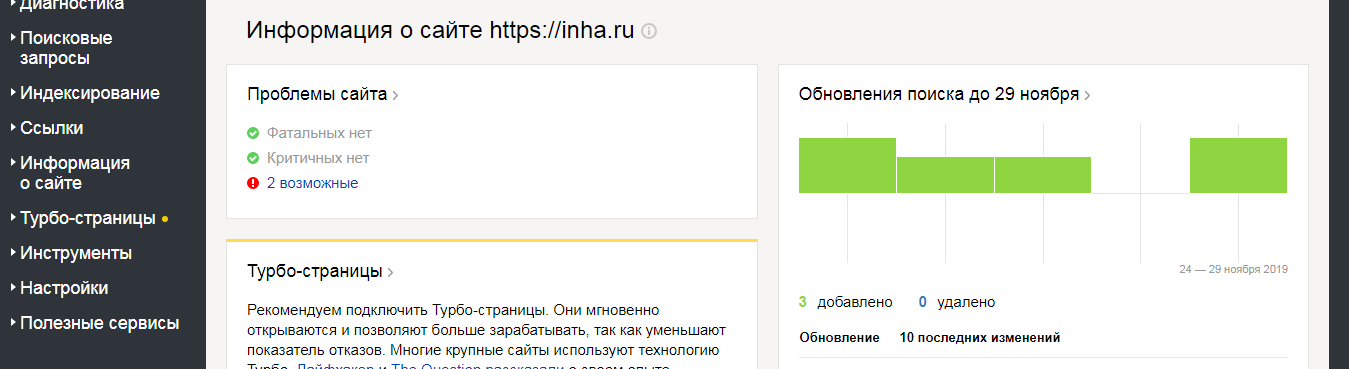Open Проблемы сайта section heading

click(x=317, y=95)
